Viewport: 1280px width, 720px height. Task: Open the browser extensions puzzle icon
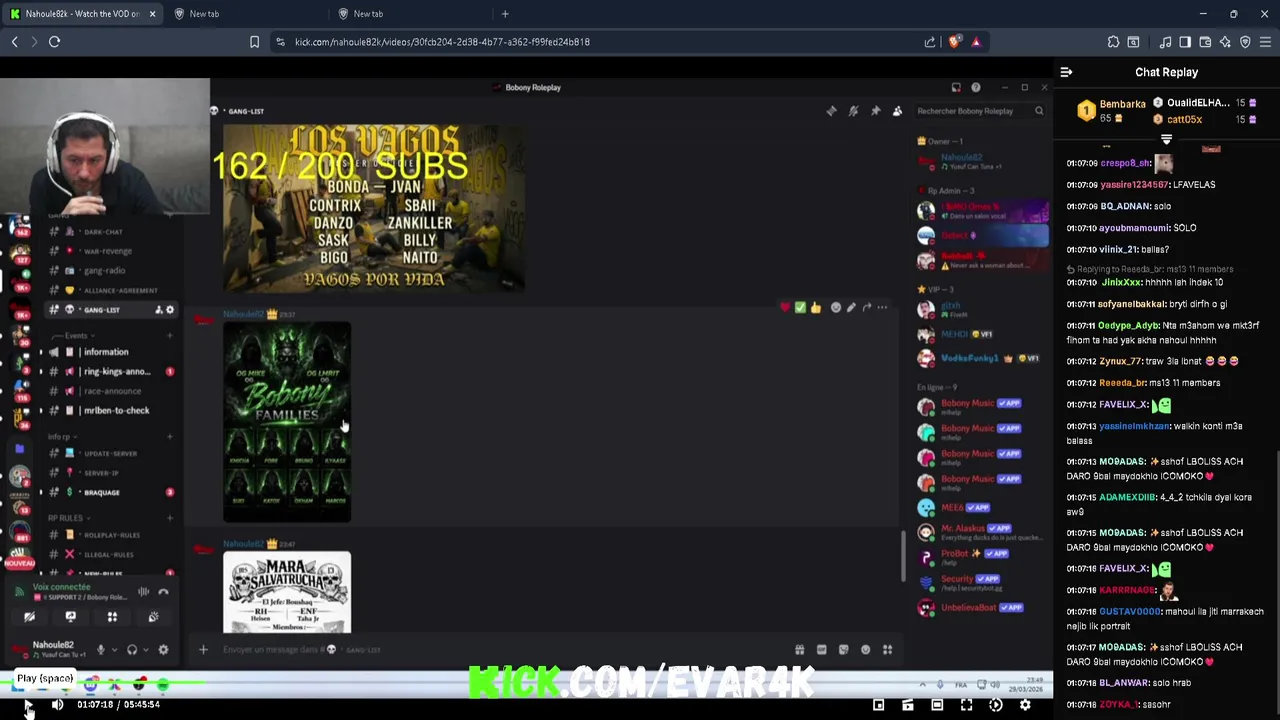coord(1113,42)
